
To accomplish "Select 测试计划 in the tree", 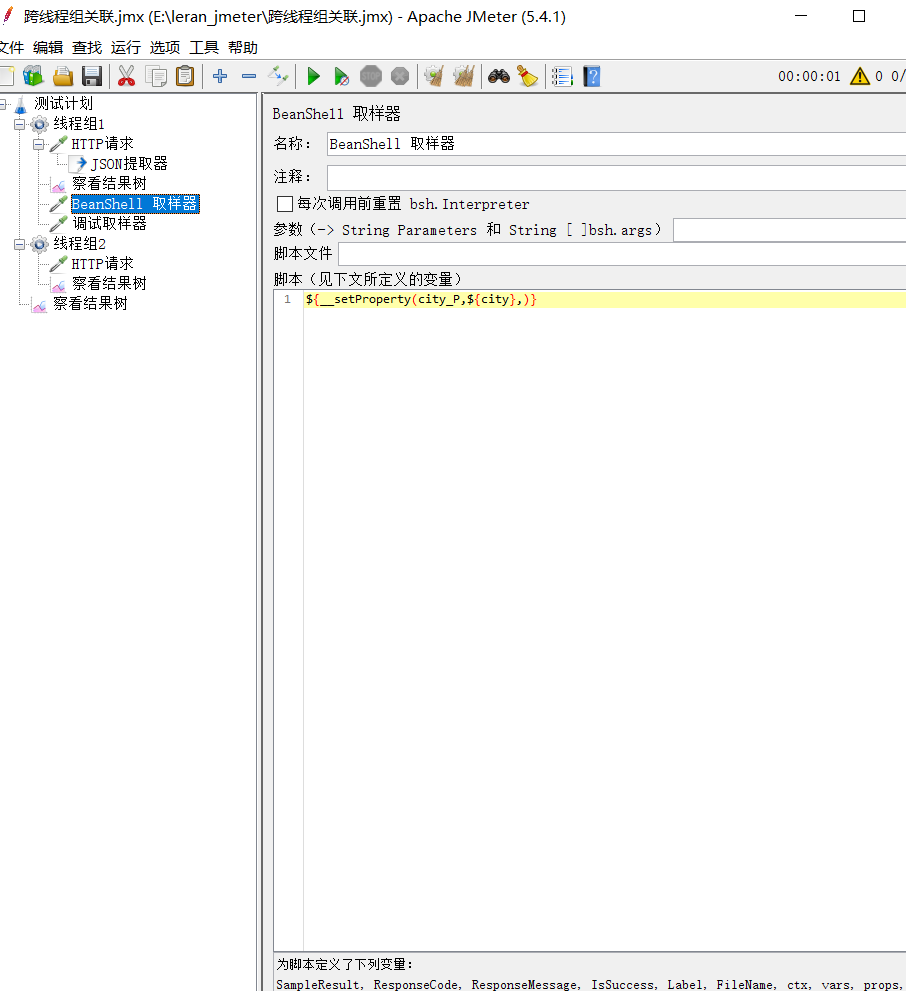I will (x=63, y=104).
